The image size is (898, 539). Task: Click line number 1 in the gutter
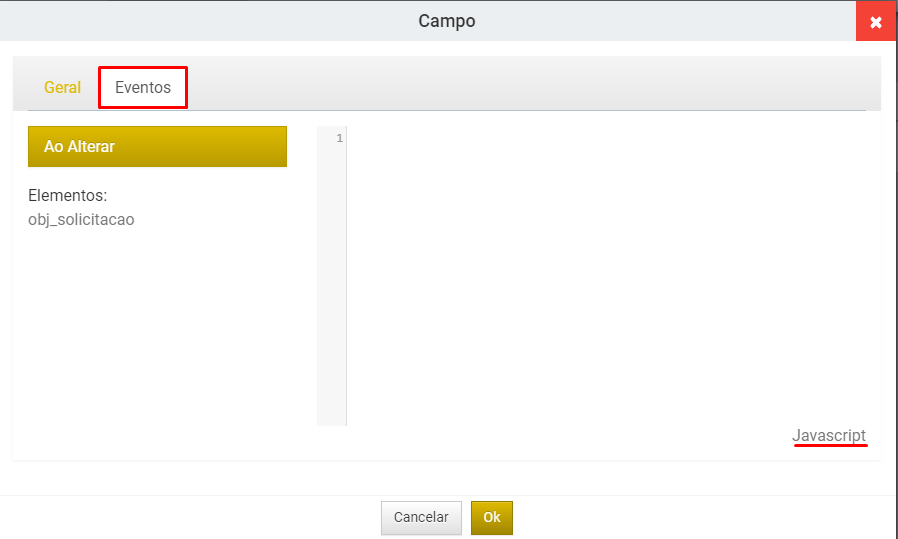tap(340, 138)
